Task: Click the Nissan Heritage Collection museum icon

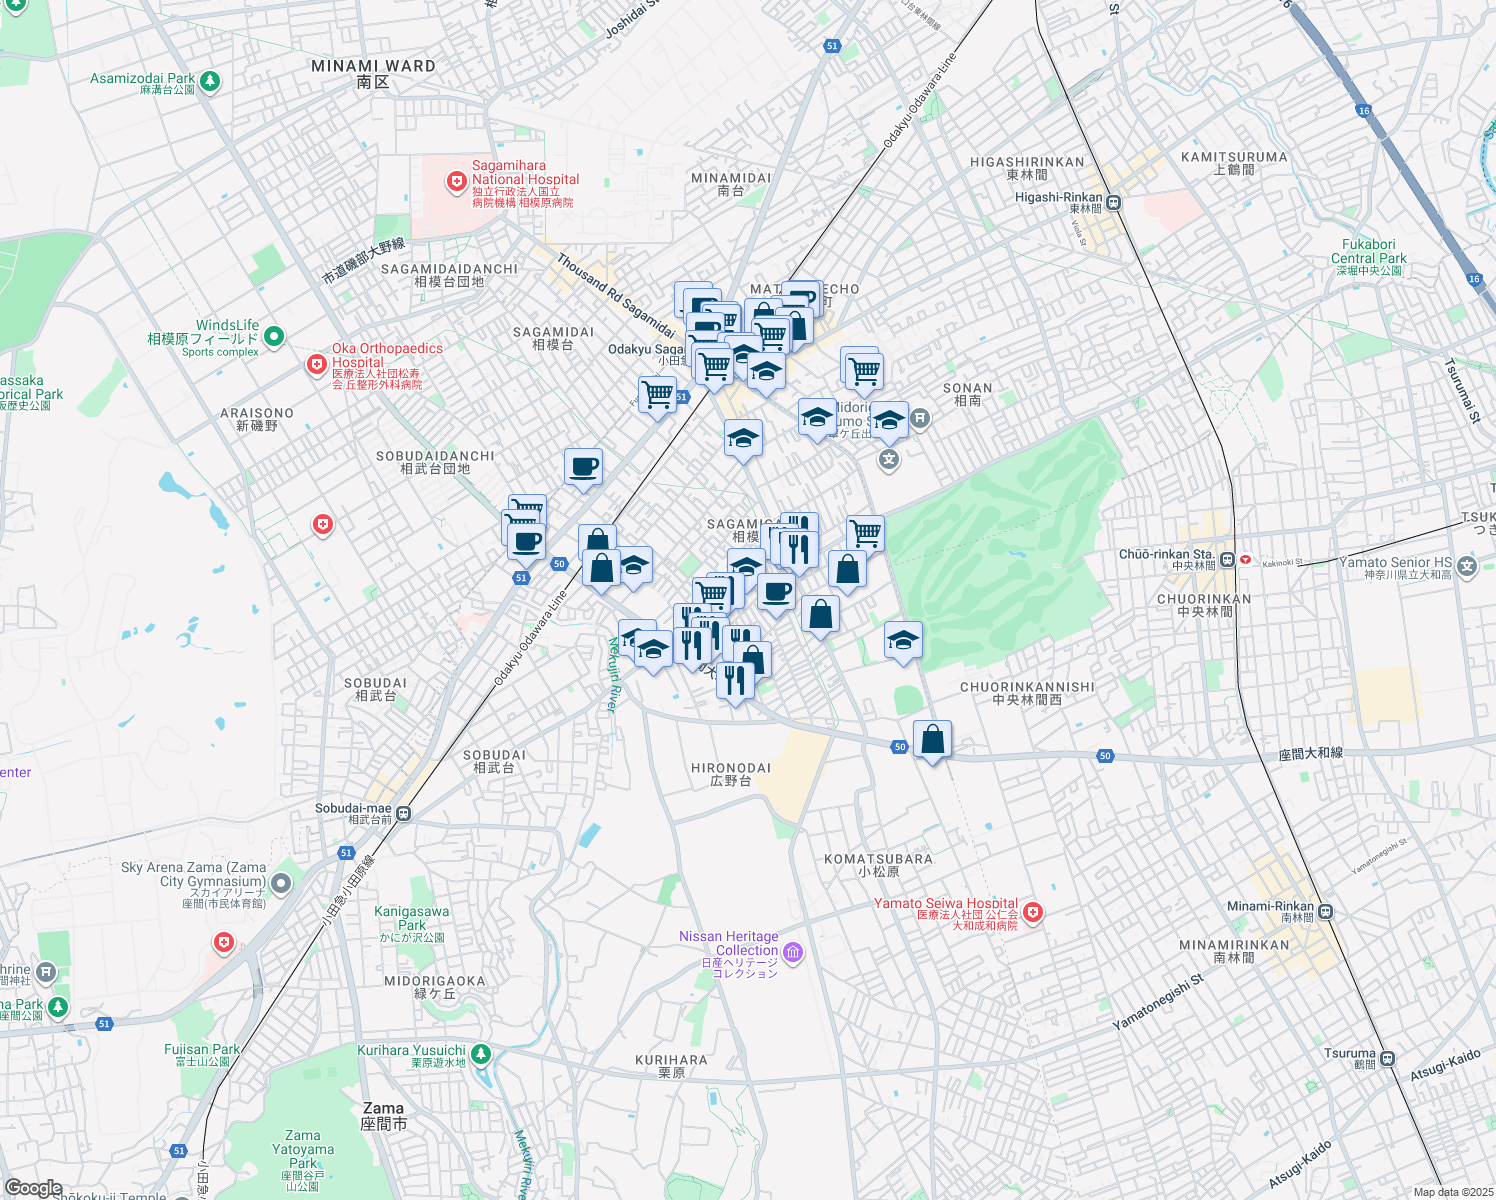Action: (793, 952)
